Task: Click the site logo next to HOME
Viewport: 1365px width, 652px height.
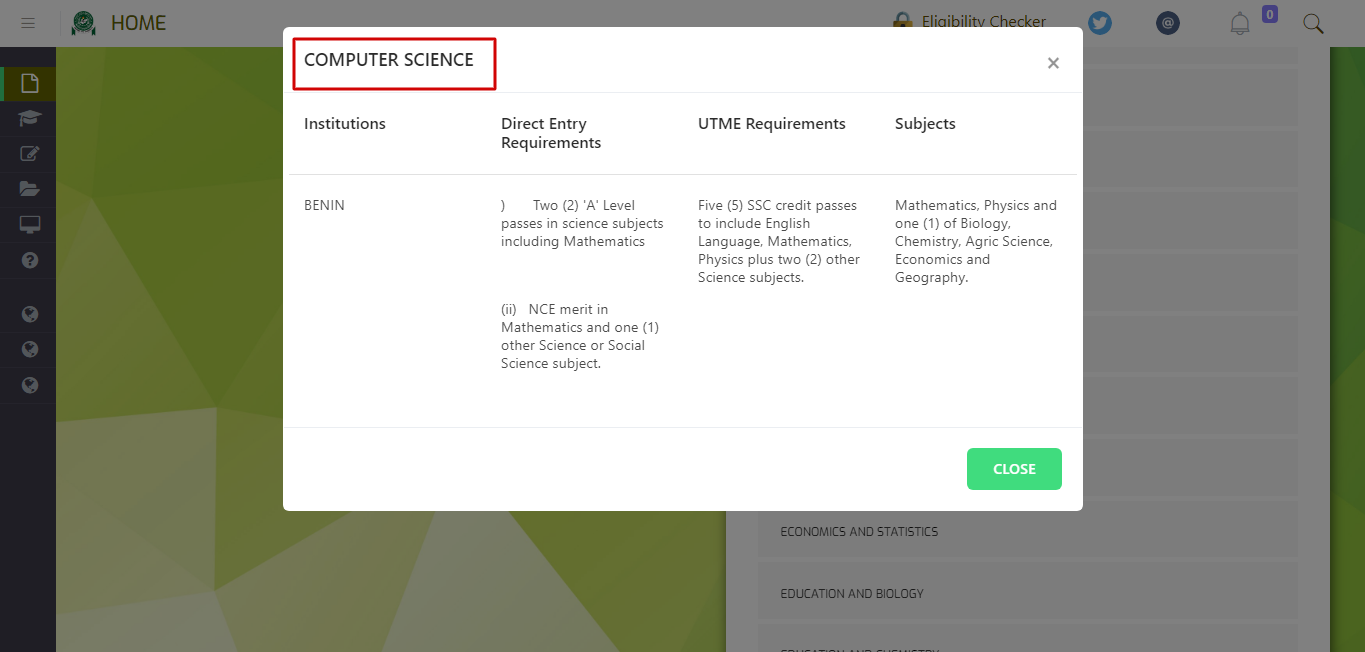Action: [83, 22]
